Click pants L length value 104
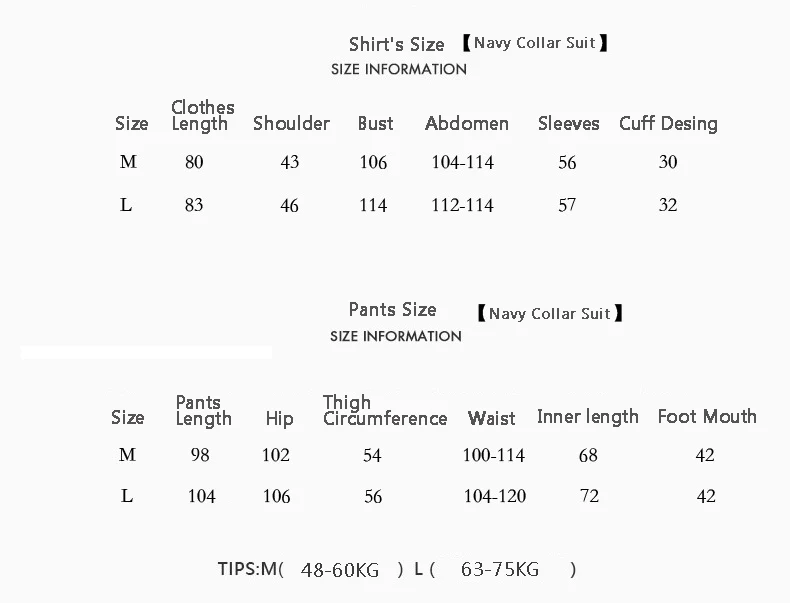Screen dimensions: 790x603 [202, 496]
